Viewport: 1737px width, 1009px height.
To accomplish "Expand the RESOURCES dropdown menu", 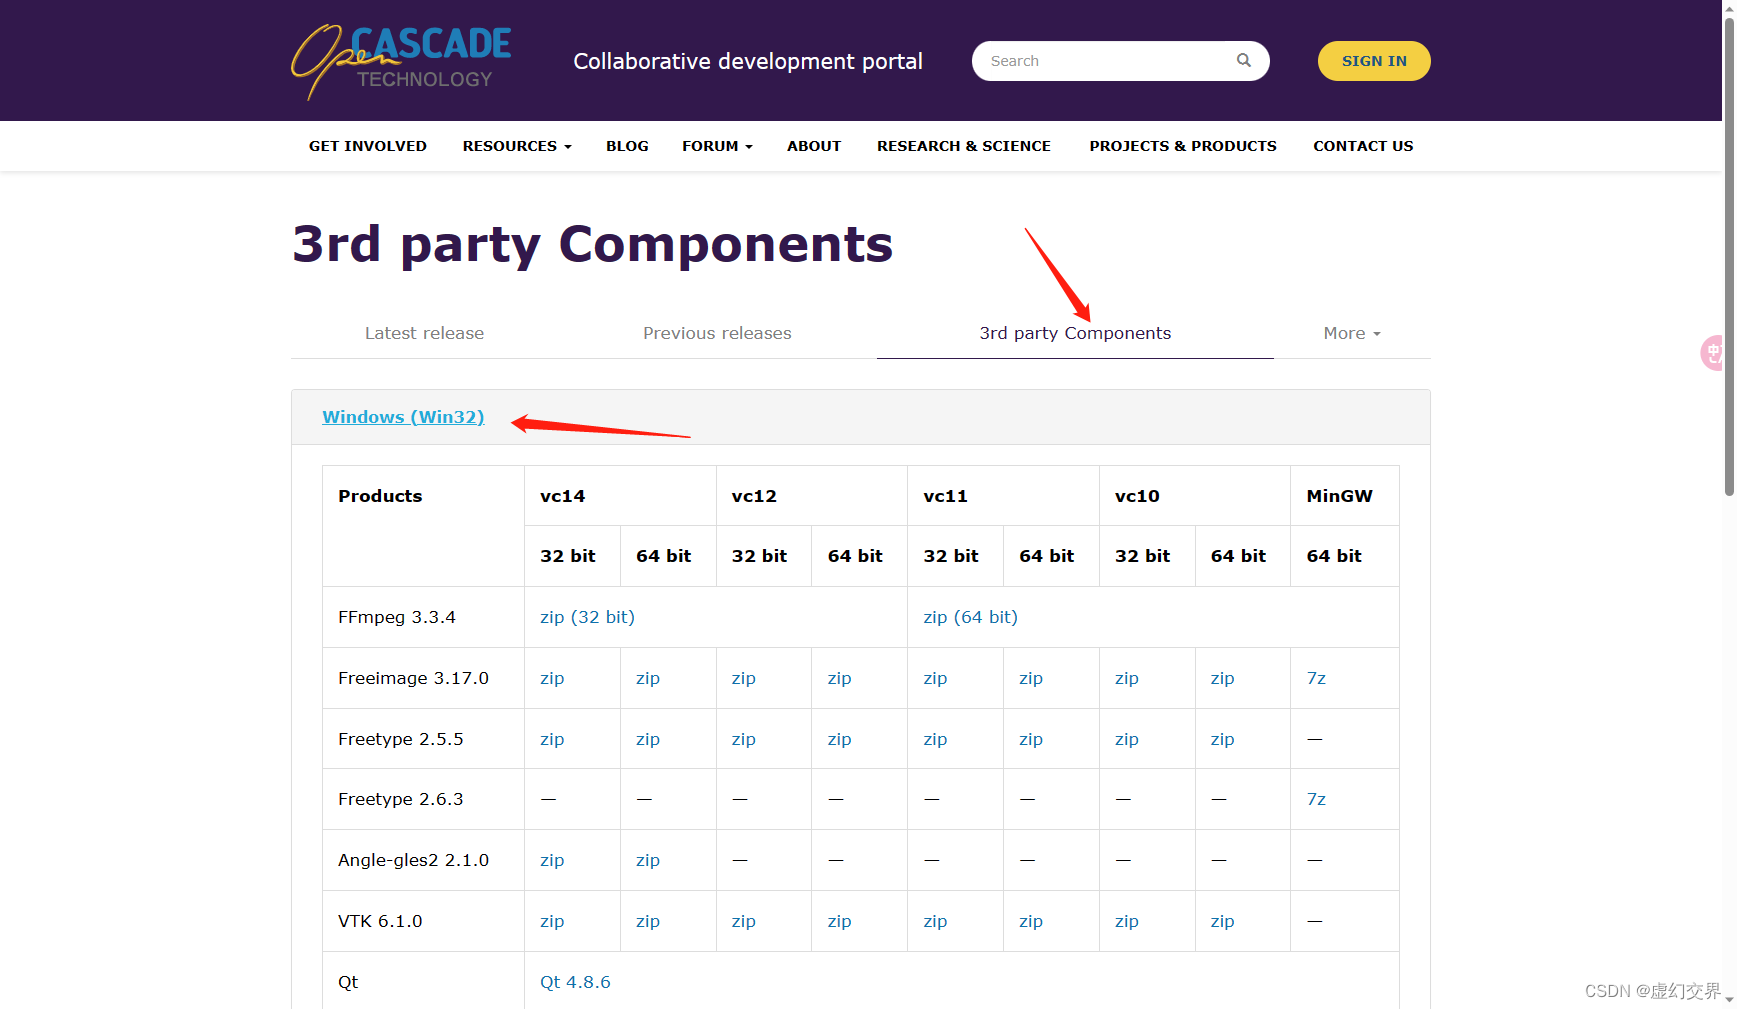I will pyautogui.click(x=516, y=146).
